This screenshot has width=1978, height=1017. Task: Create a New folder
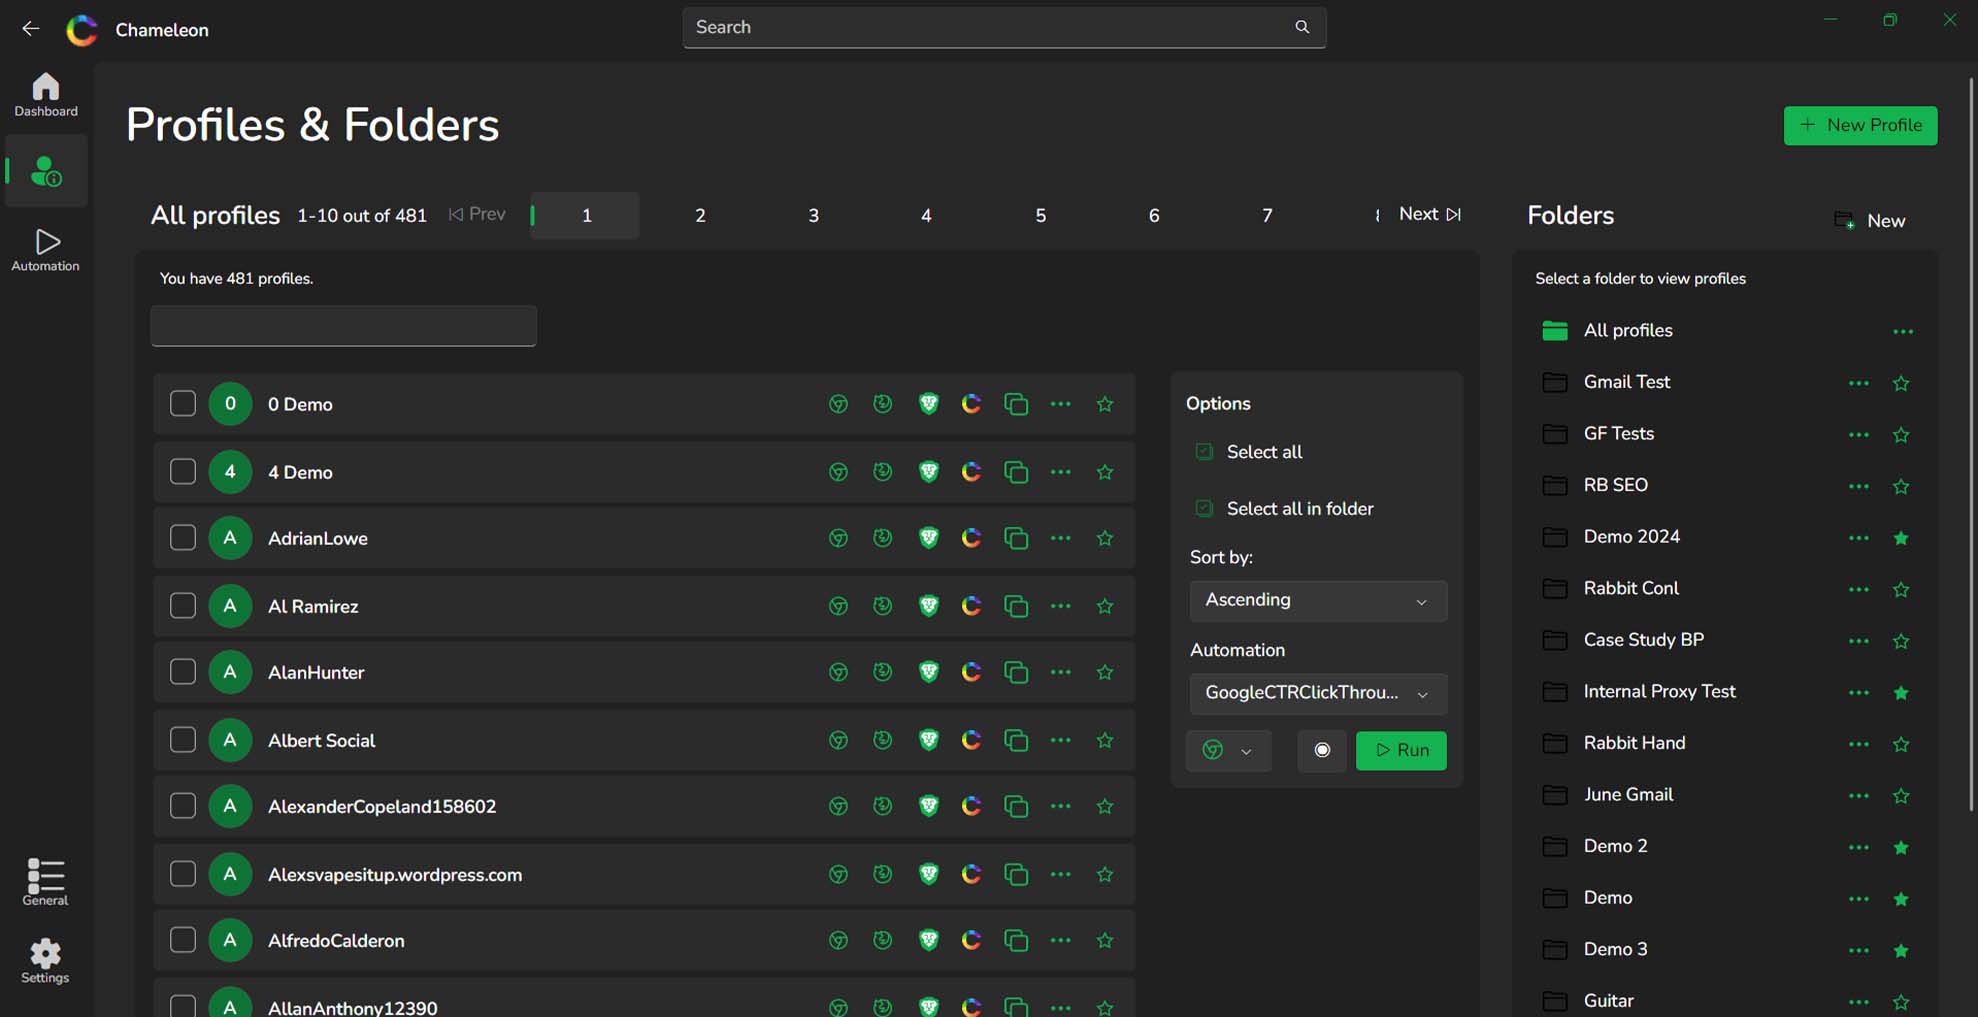point(1869,220)
